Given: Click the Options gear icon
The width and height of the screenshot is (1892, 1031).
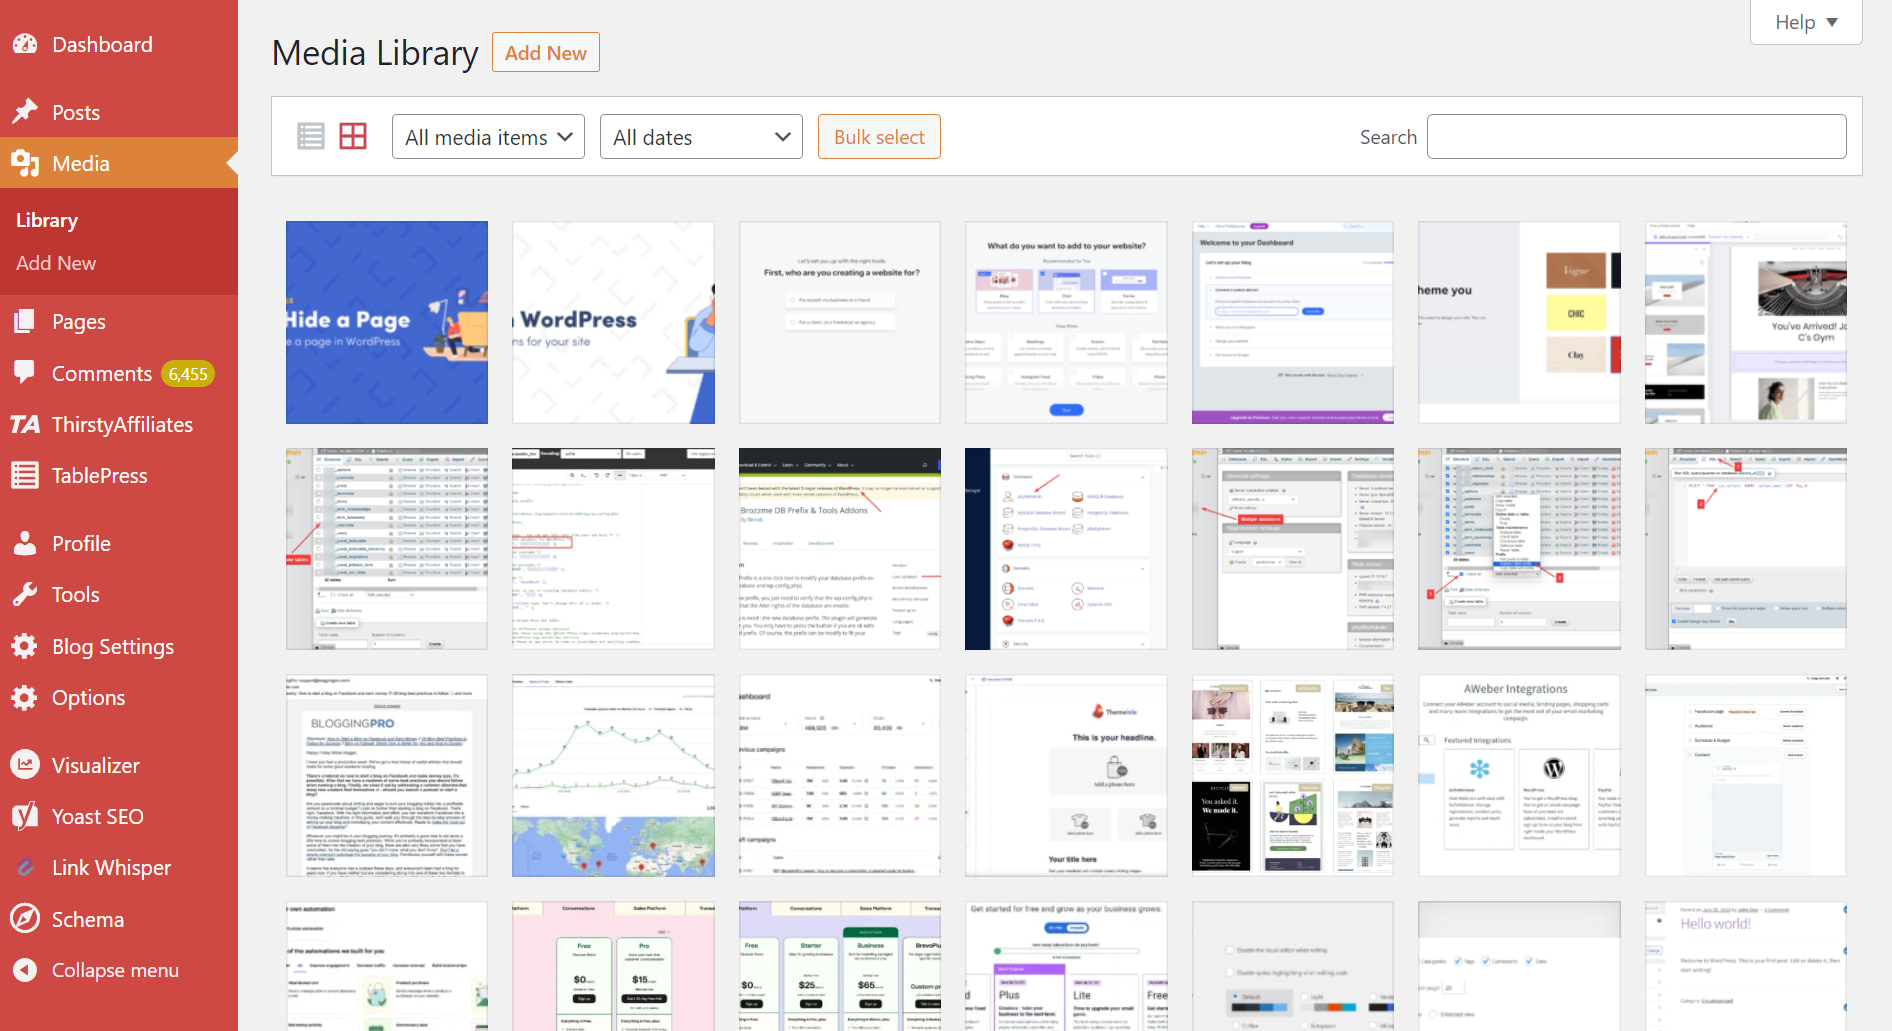Looking at the screenshot, I should pos(25,697).
